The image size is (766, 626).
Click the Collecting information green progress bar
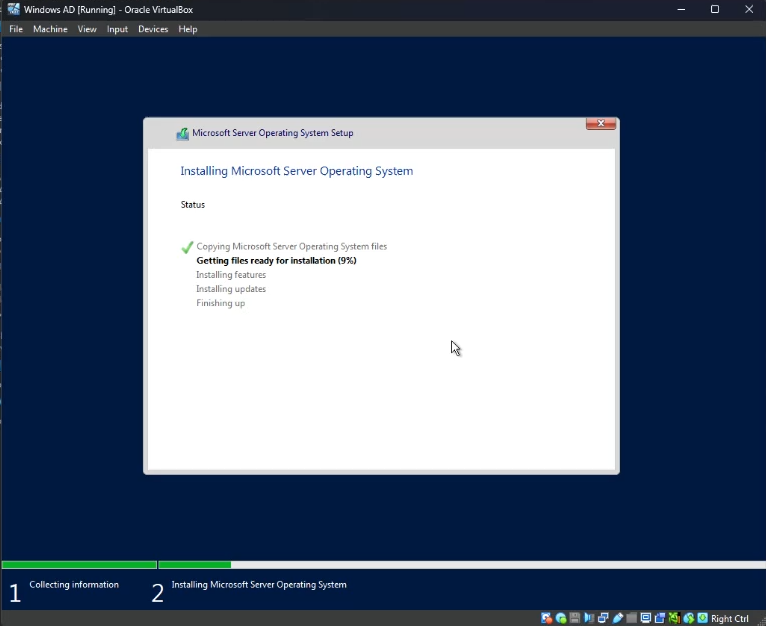79,565
